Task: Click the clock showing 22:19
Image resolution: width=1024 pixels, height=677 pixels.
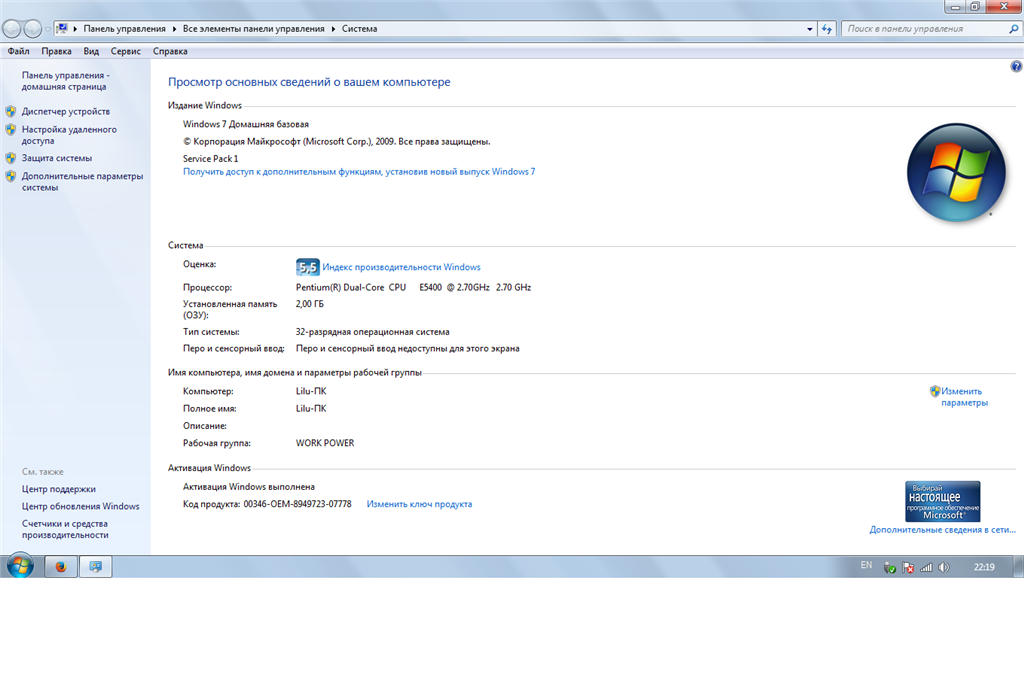Action: coord(984,567)
